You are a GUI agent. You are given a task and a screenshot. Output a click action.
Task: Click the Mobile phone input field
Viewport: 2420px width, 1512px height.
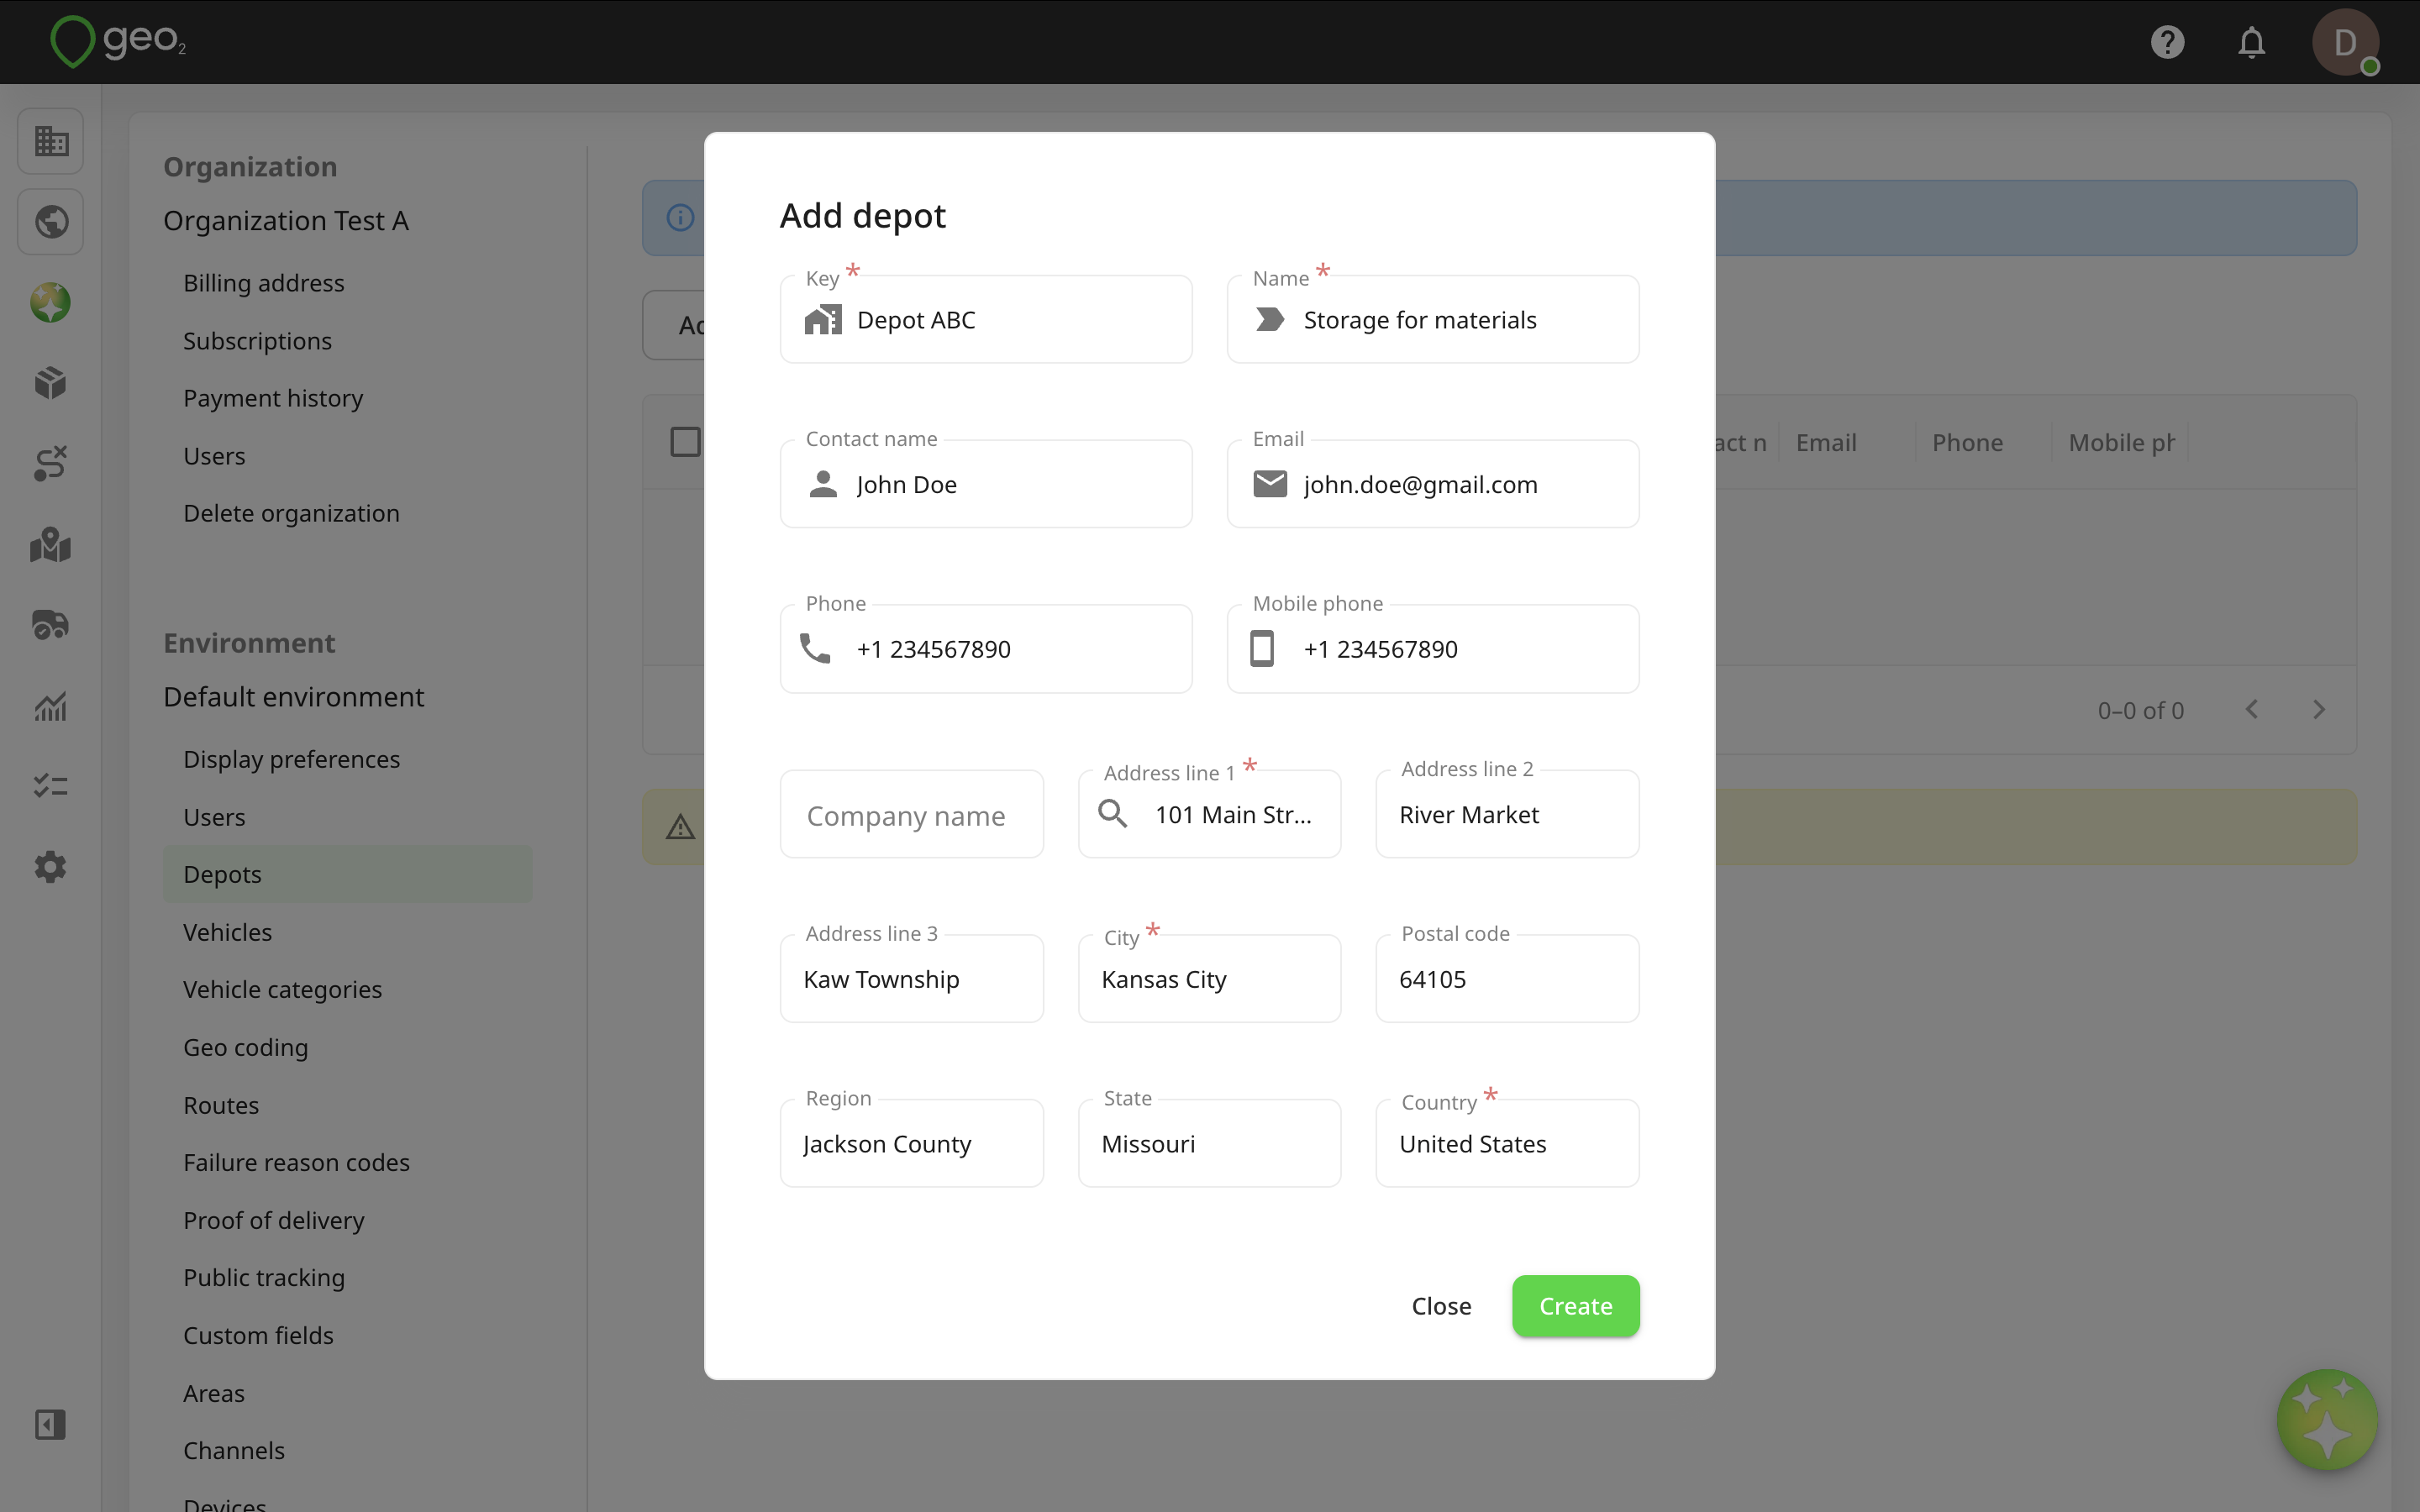coord(1433,649)
